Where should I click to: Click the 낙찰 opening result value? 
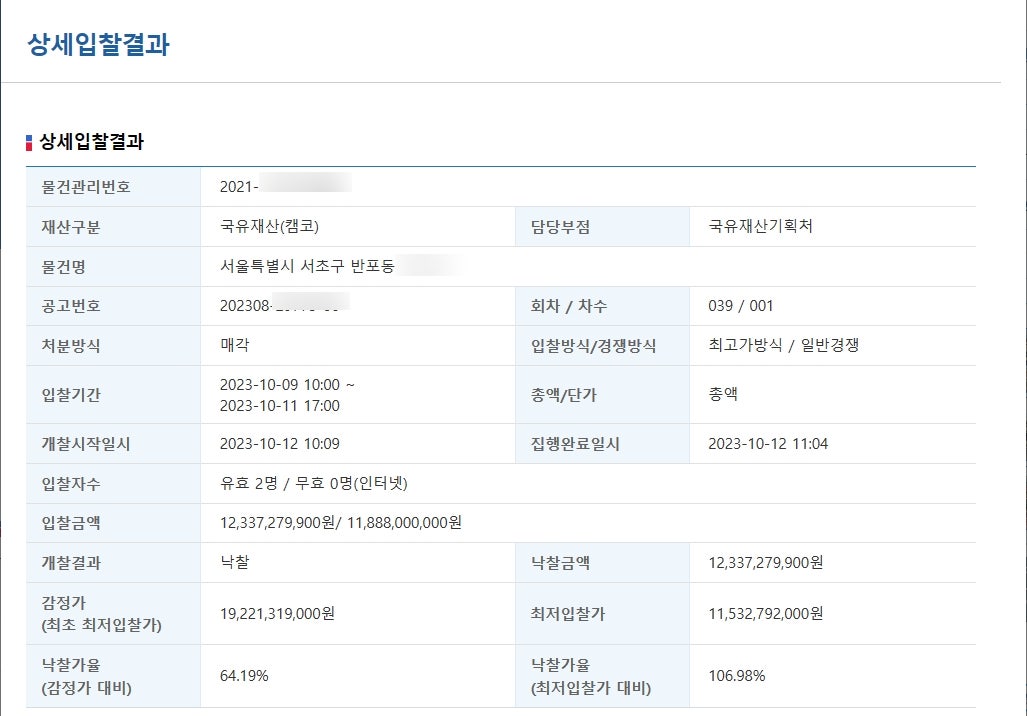tap(235, 562)
